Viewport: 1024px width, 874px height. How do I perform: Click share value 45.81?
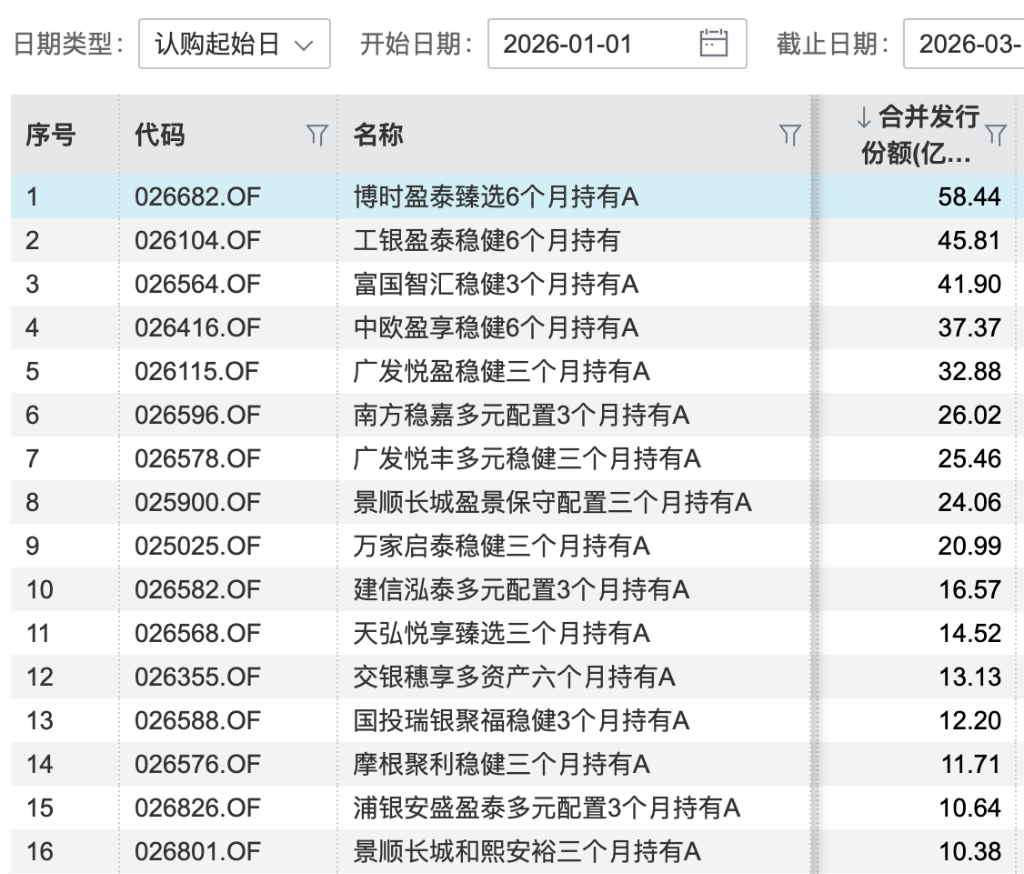(969, 240)
